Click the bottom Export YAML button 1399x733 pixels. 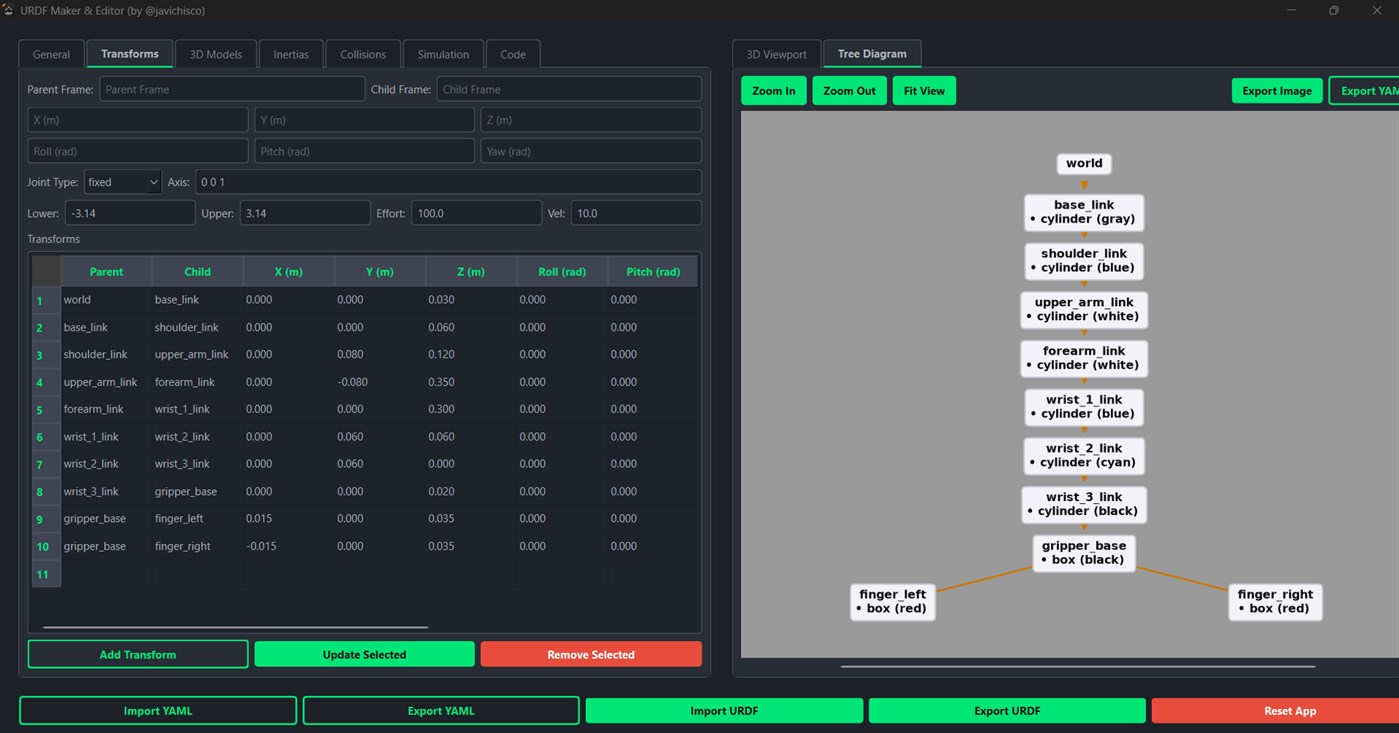coord(441,710)
